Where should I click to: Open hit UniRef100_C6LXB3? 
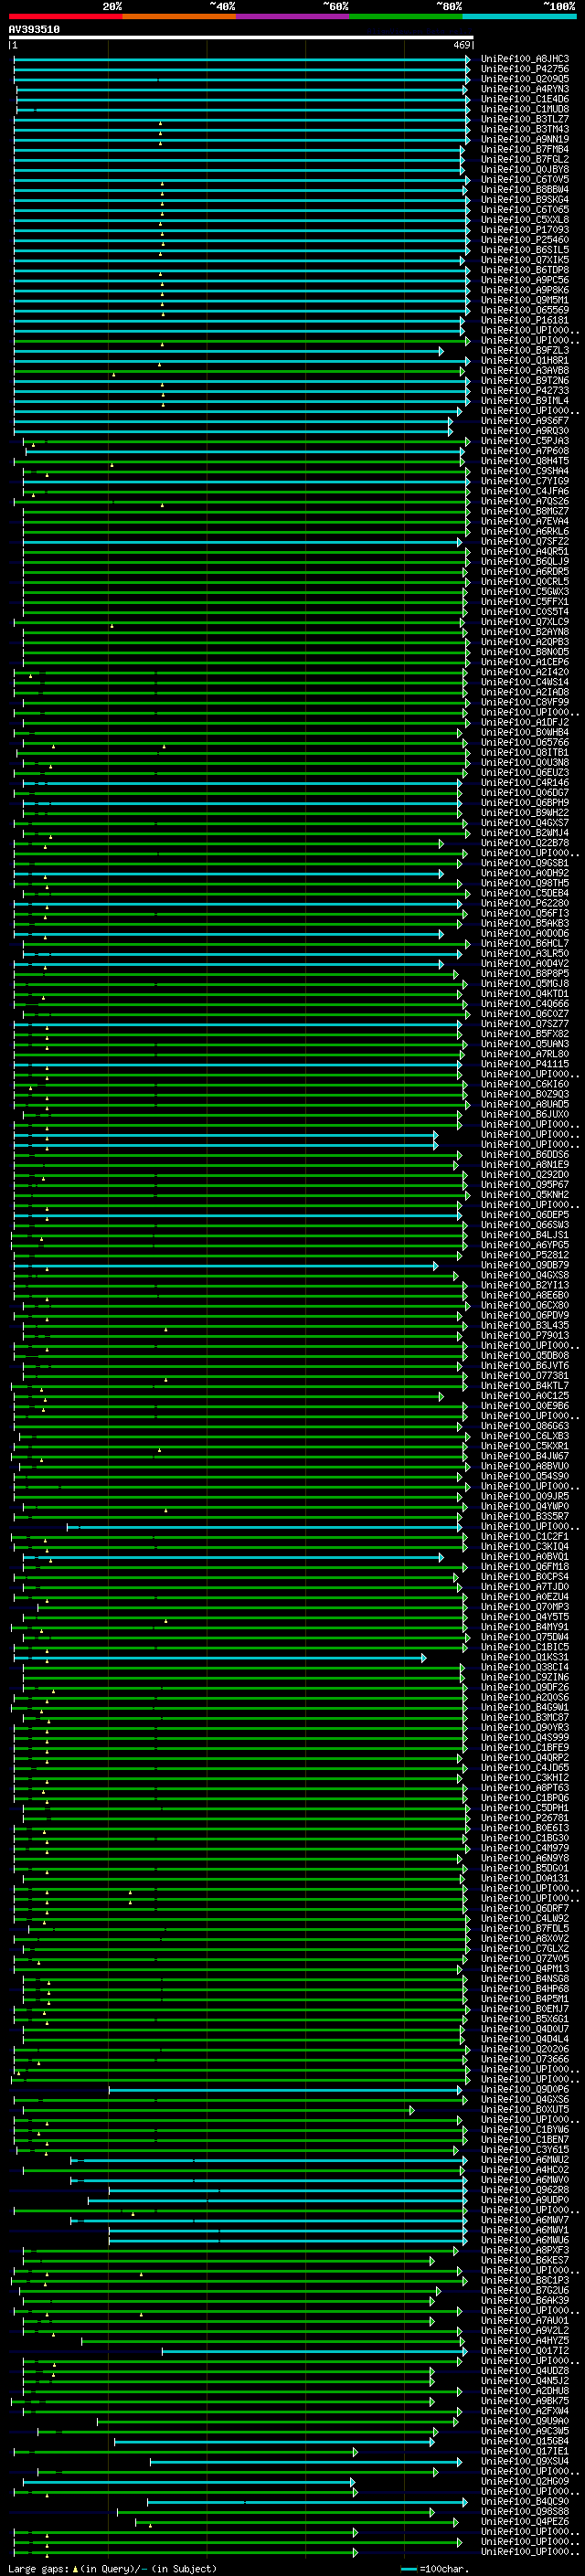pyautogui.click(x=525, y=1436)
